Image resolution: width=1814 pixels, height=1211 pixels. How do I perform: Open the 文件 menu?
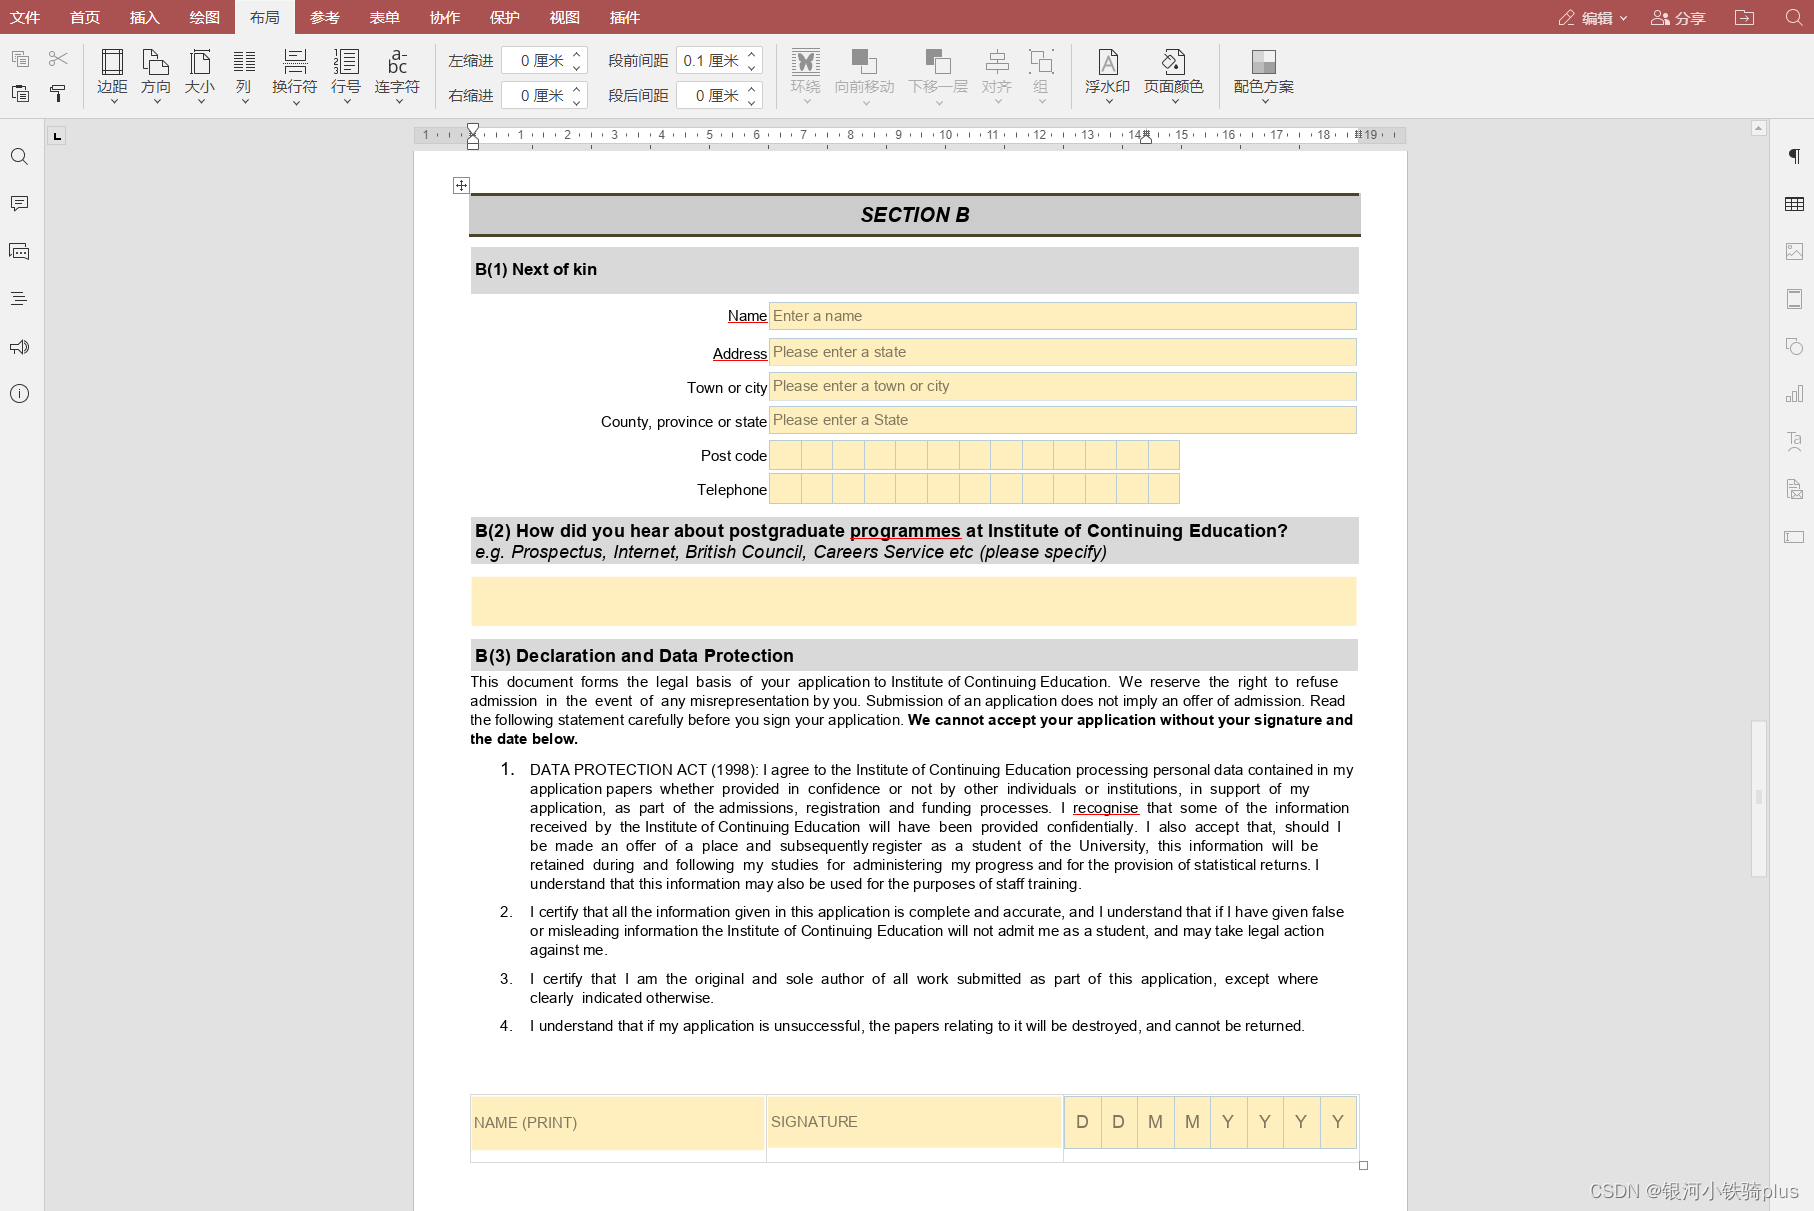25,17
